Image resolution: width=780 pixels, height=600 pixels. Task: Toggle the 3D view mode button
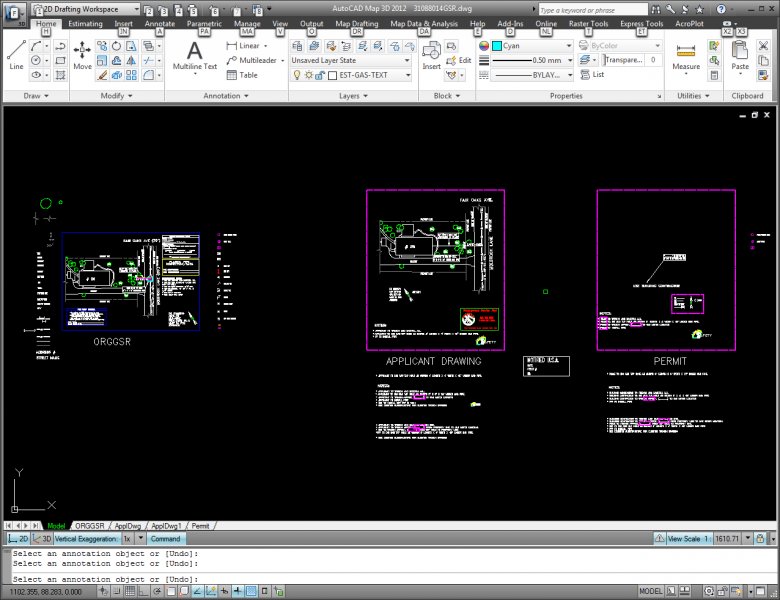click(x=42, y=538)
